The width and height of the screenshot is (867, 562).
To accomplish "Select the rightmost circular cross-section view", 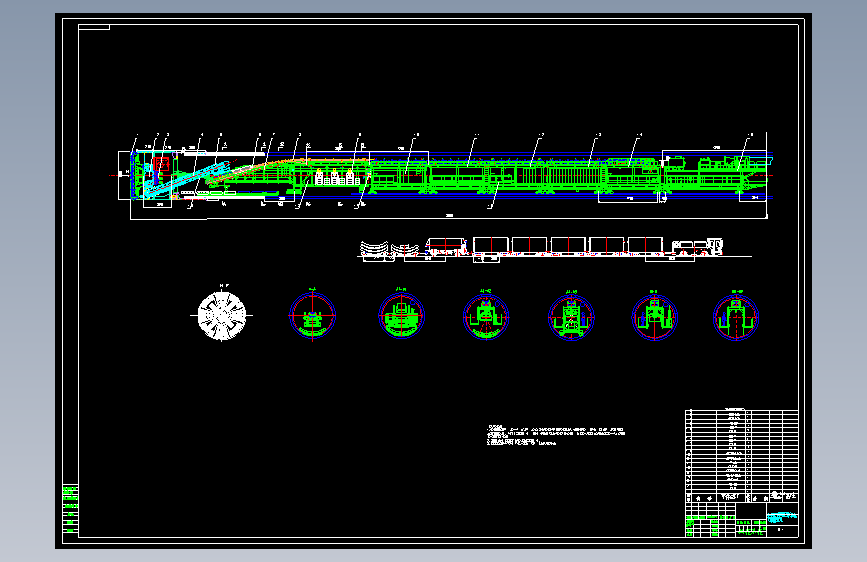I will (x=736, y=317).
